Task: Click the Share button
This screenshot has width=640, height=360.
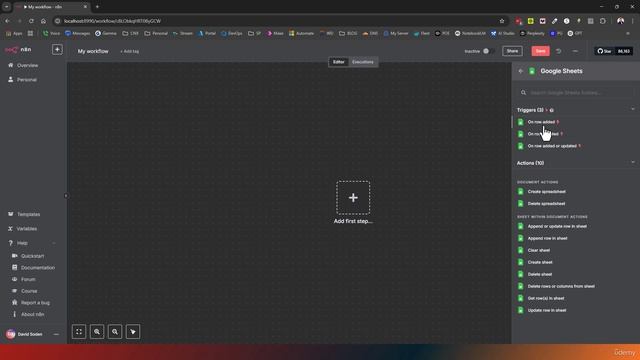Action: click(x=512, y=51)
